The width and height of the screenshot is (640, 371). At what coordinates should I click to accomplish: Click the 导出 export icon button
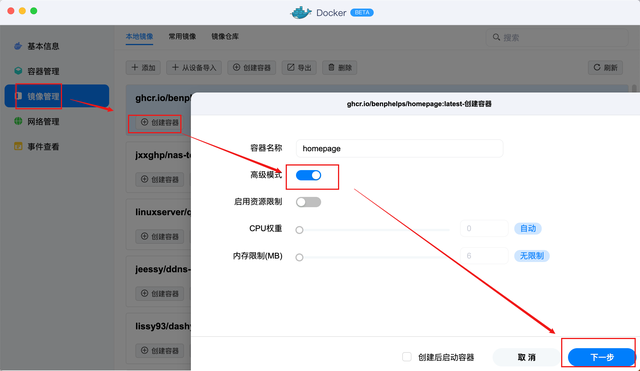click(x=299, y=67)
